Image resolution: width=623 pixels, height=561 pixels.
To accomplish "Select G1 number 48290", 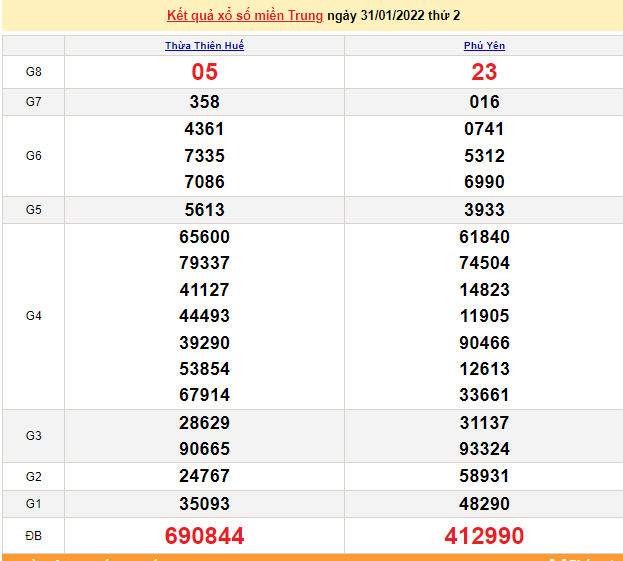I will [484, 504].
